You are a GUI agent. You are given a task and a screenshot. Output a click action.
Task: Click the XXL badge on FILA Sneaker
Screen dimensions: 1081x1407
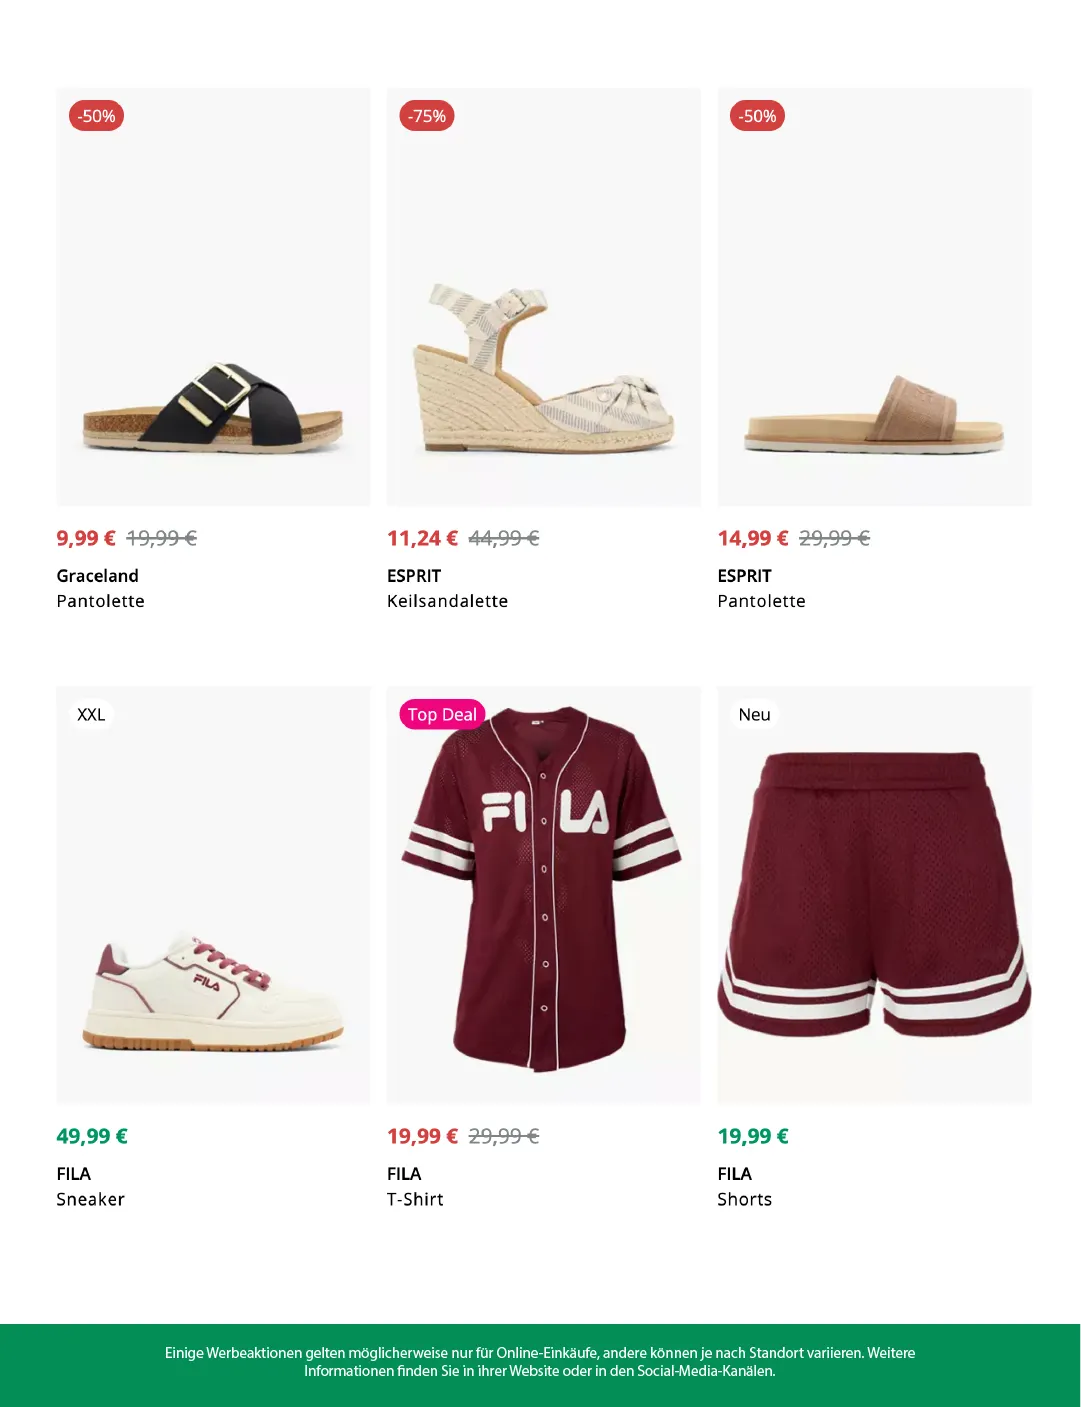click(91, 714)
